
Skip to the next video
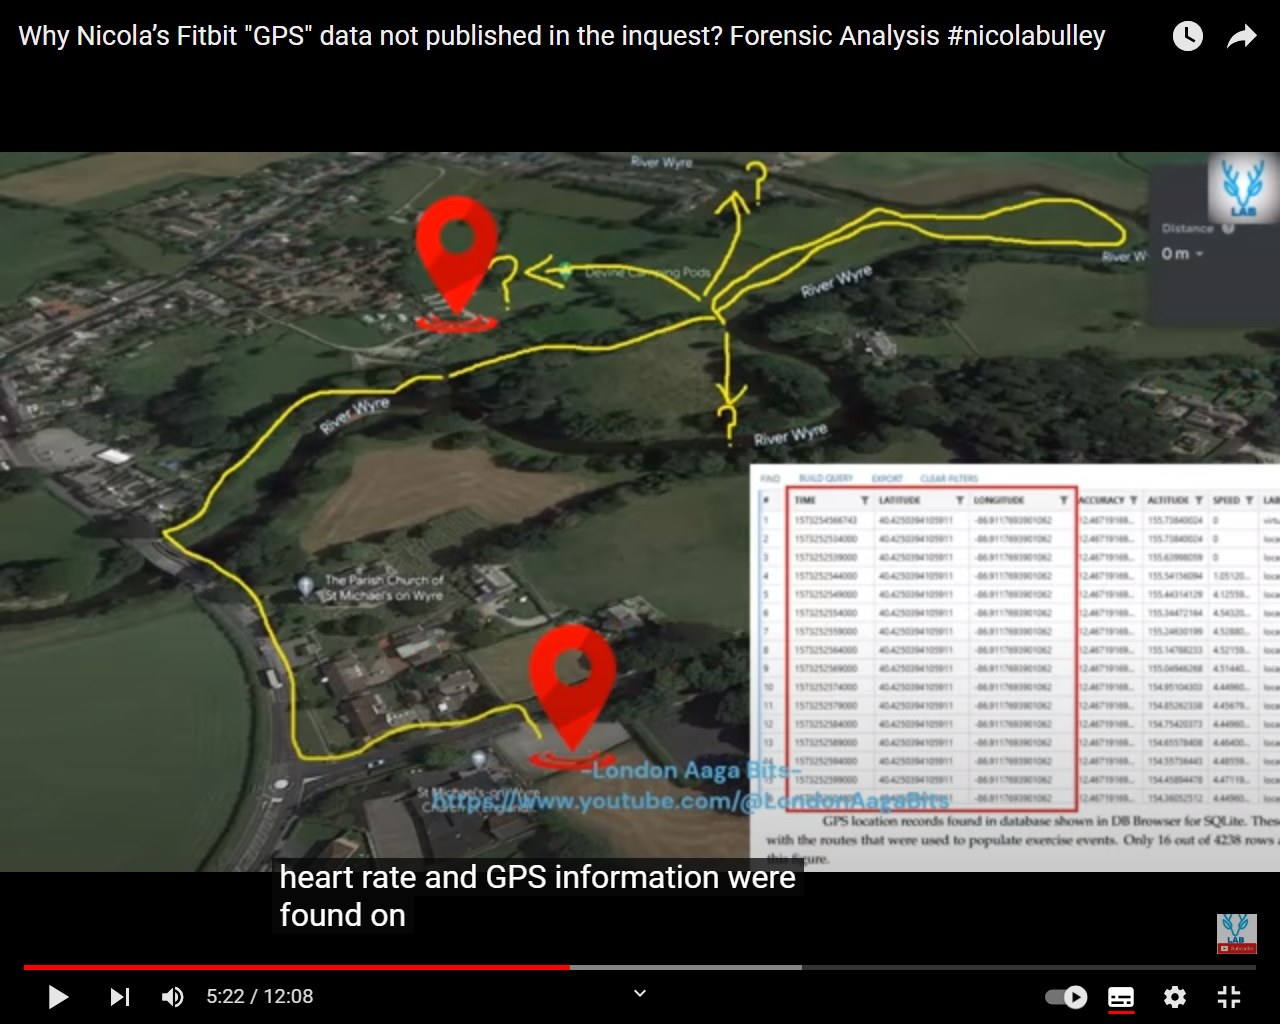click(x=119, y=997)
